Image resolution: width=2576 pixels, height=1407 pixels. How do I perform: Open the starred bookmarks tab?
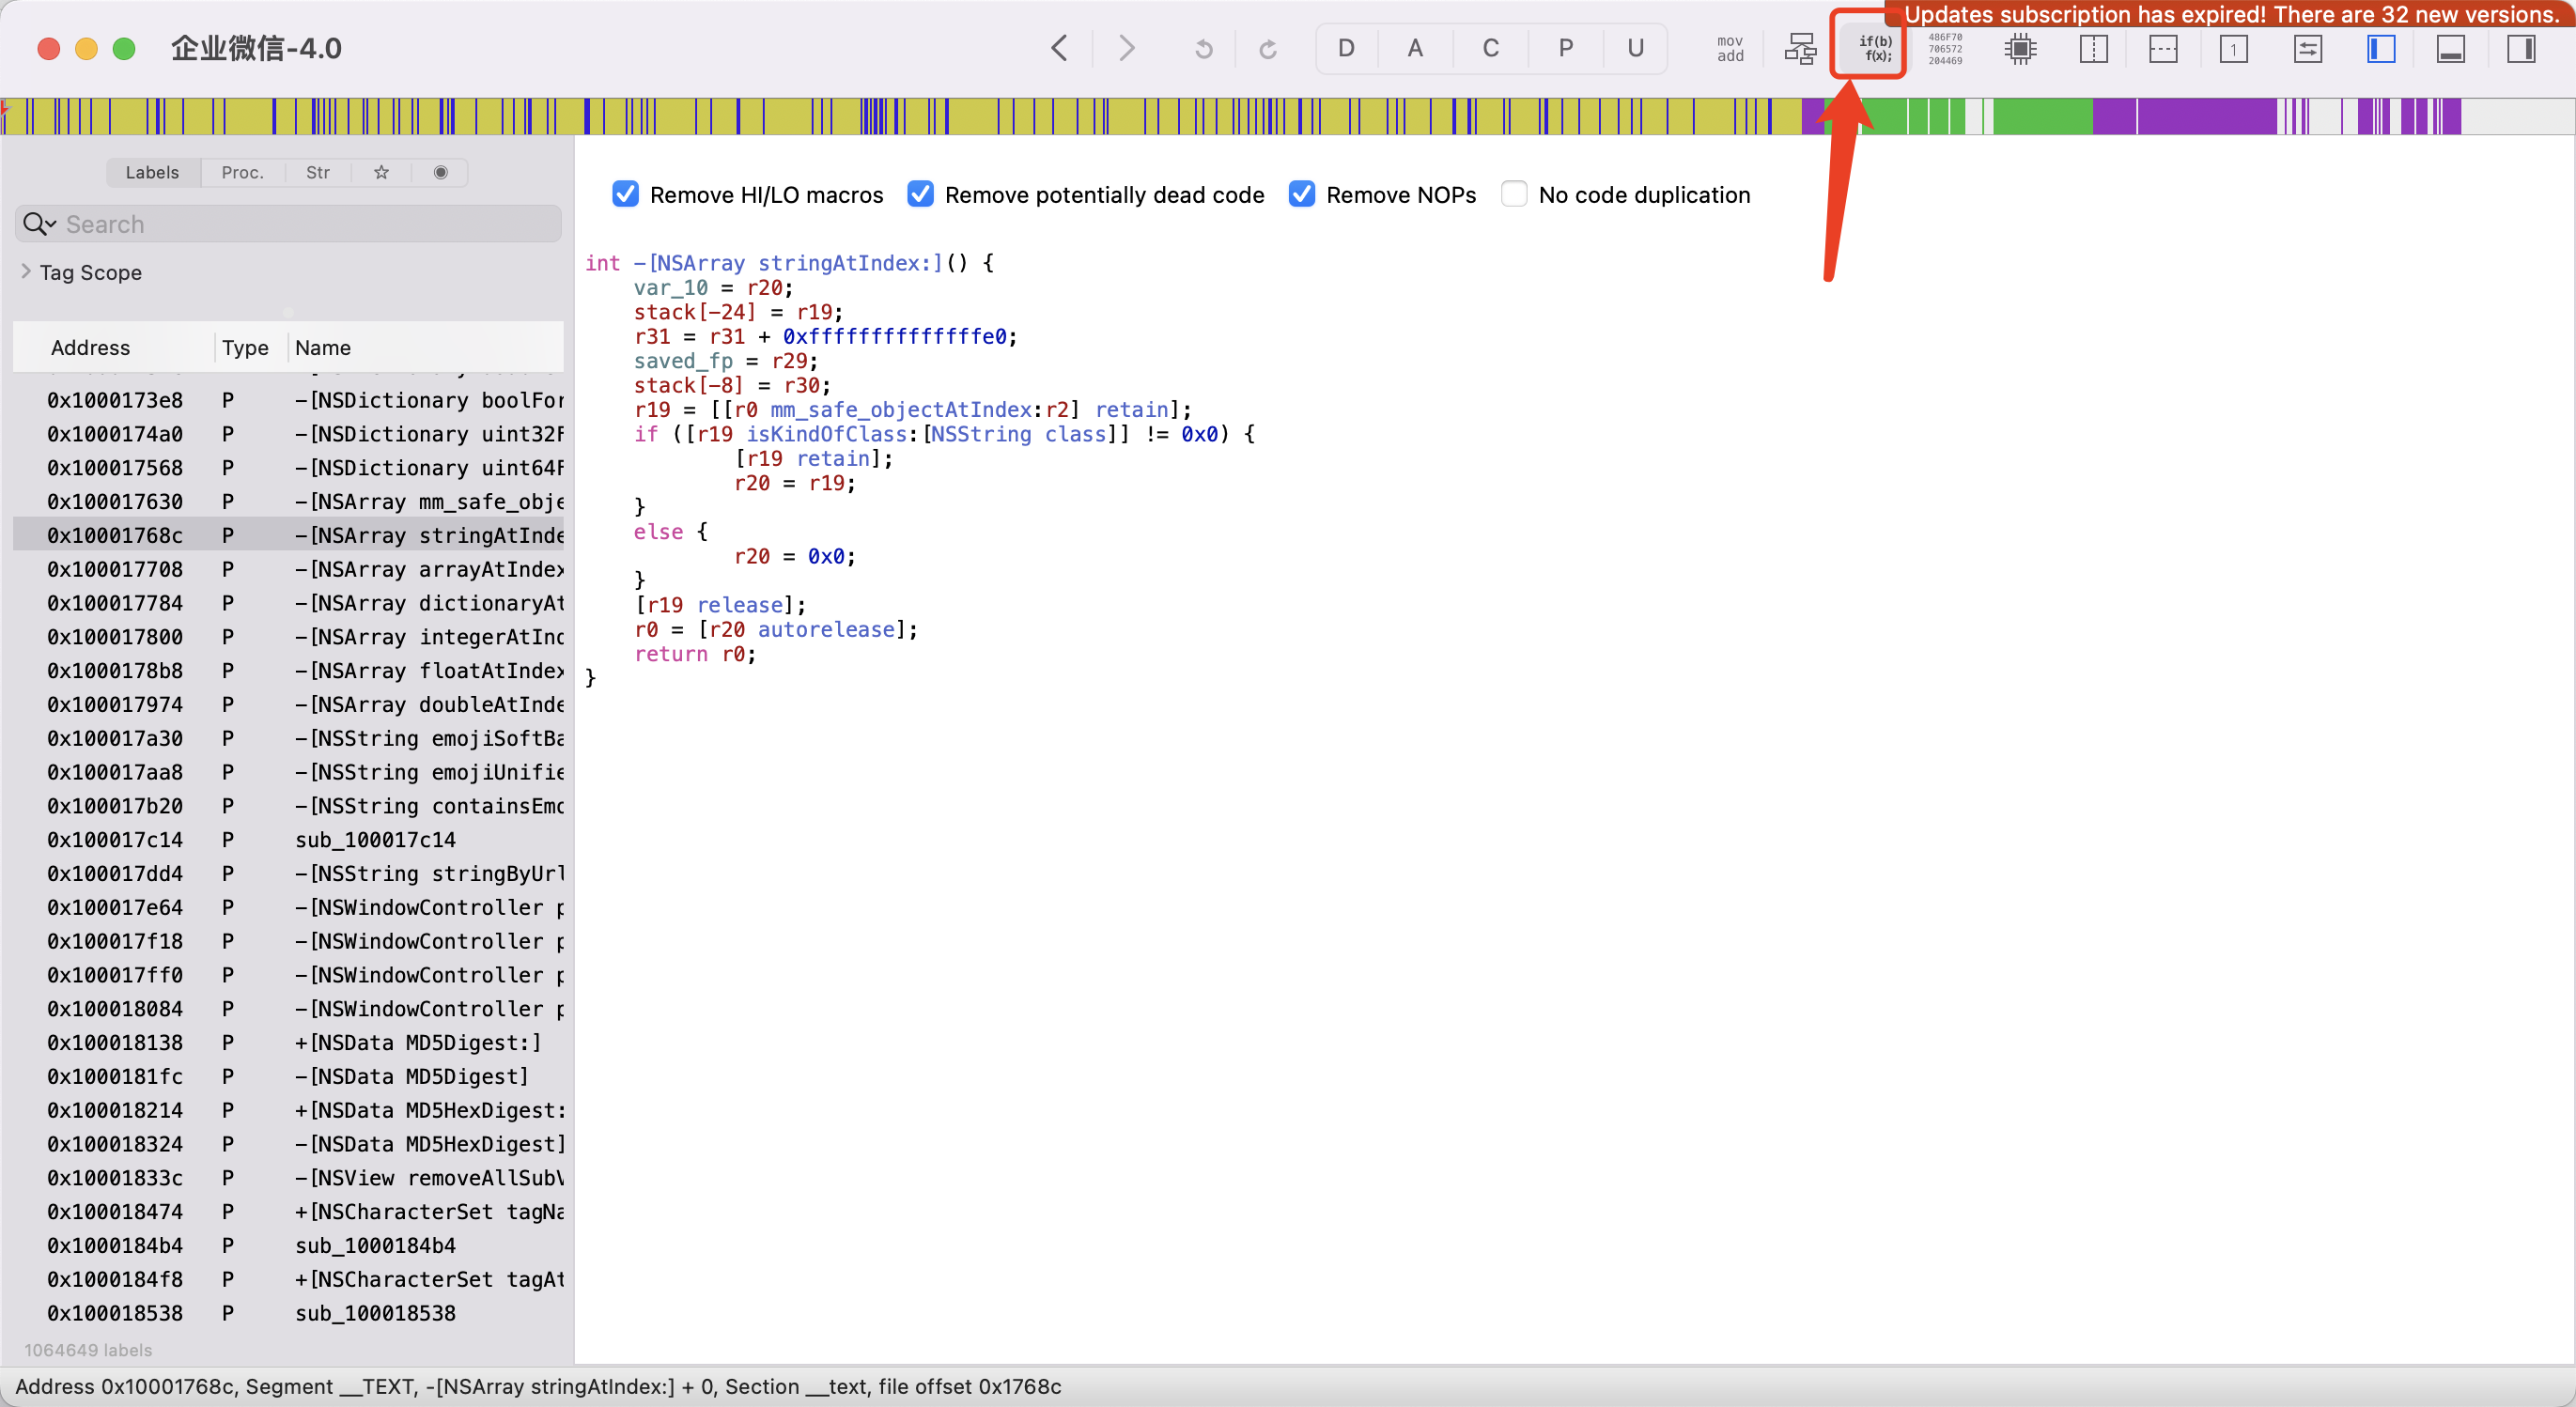click(x=381, y=172)
